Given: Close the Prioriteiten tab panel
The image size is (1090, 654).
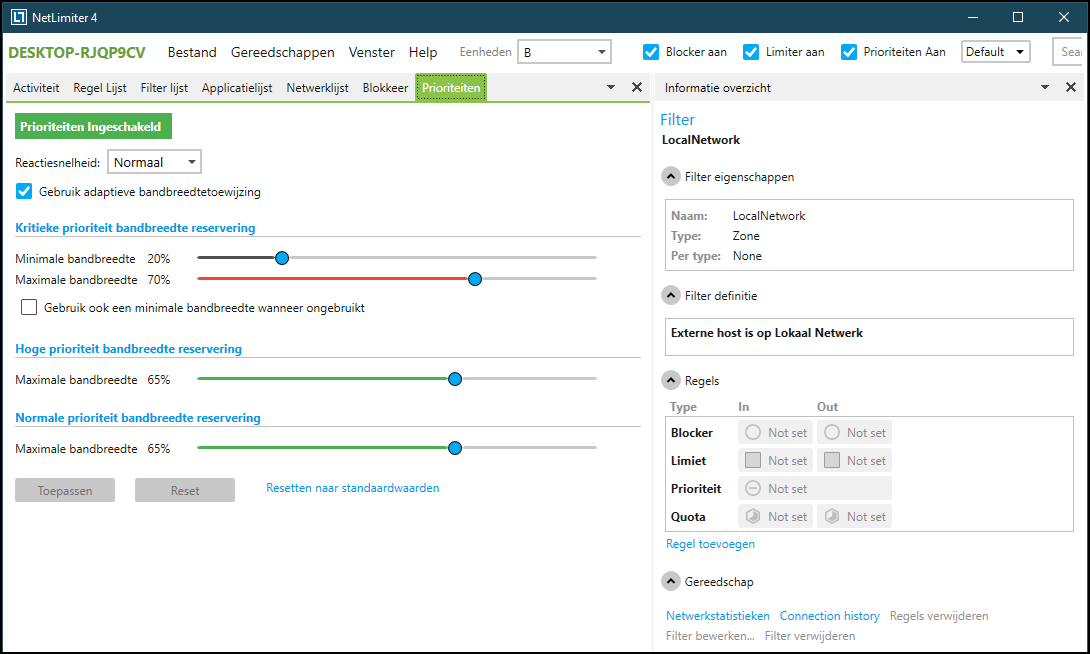Looking at the screenshot, I should (636, 88).
